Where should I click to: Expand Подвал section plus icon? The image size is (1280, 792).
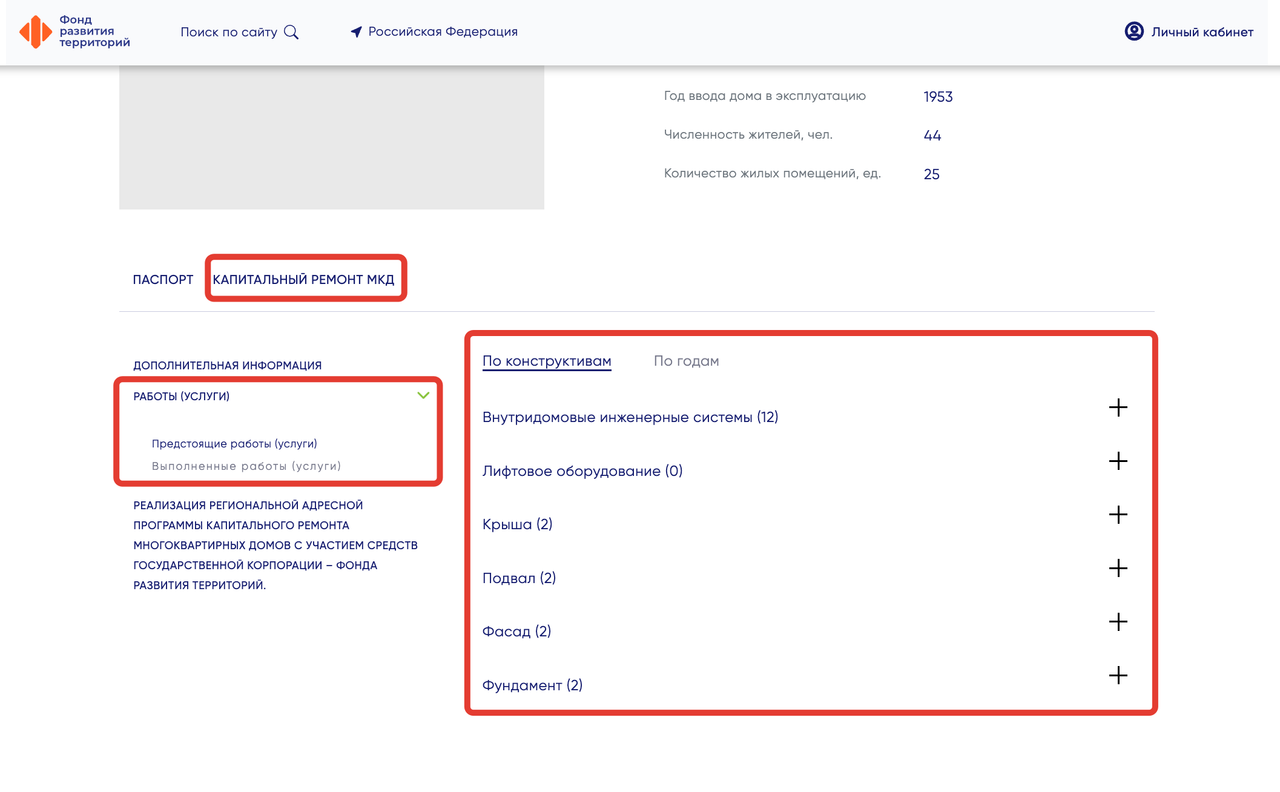coord(1118,568)
